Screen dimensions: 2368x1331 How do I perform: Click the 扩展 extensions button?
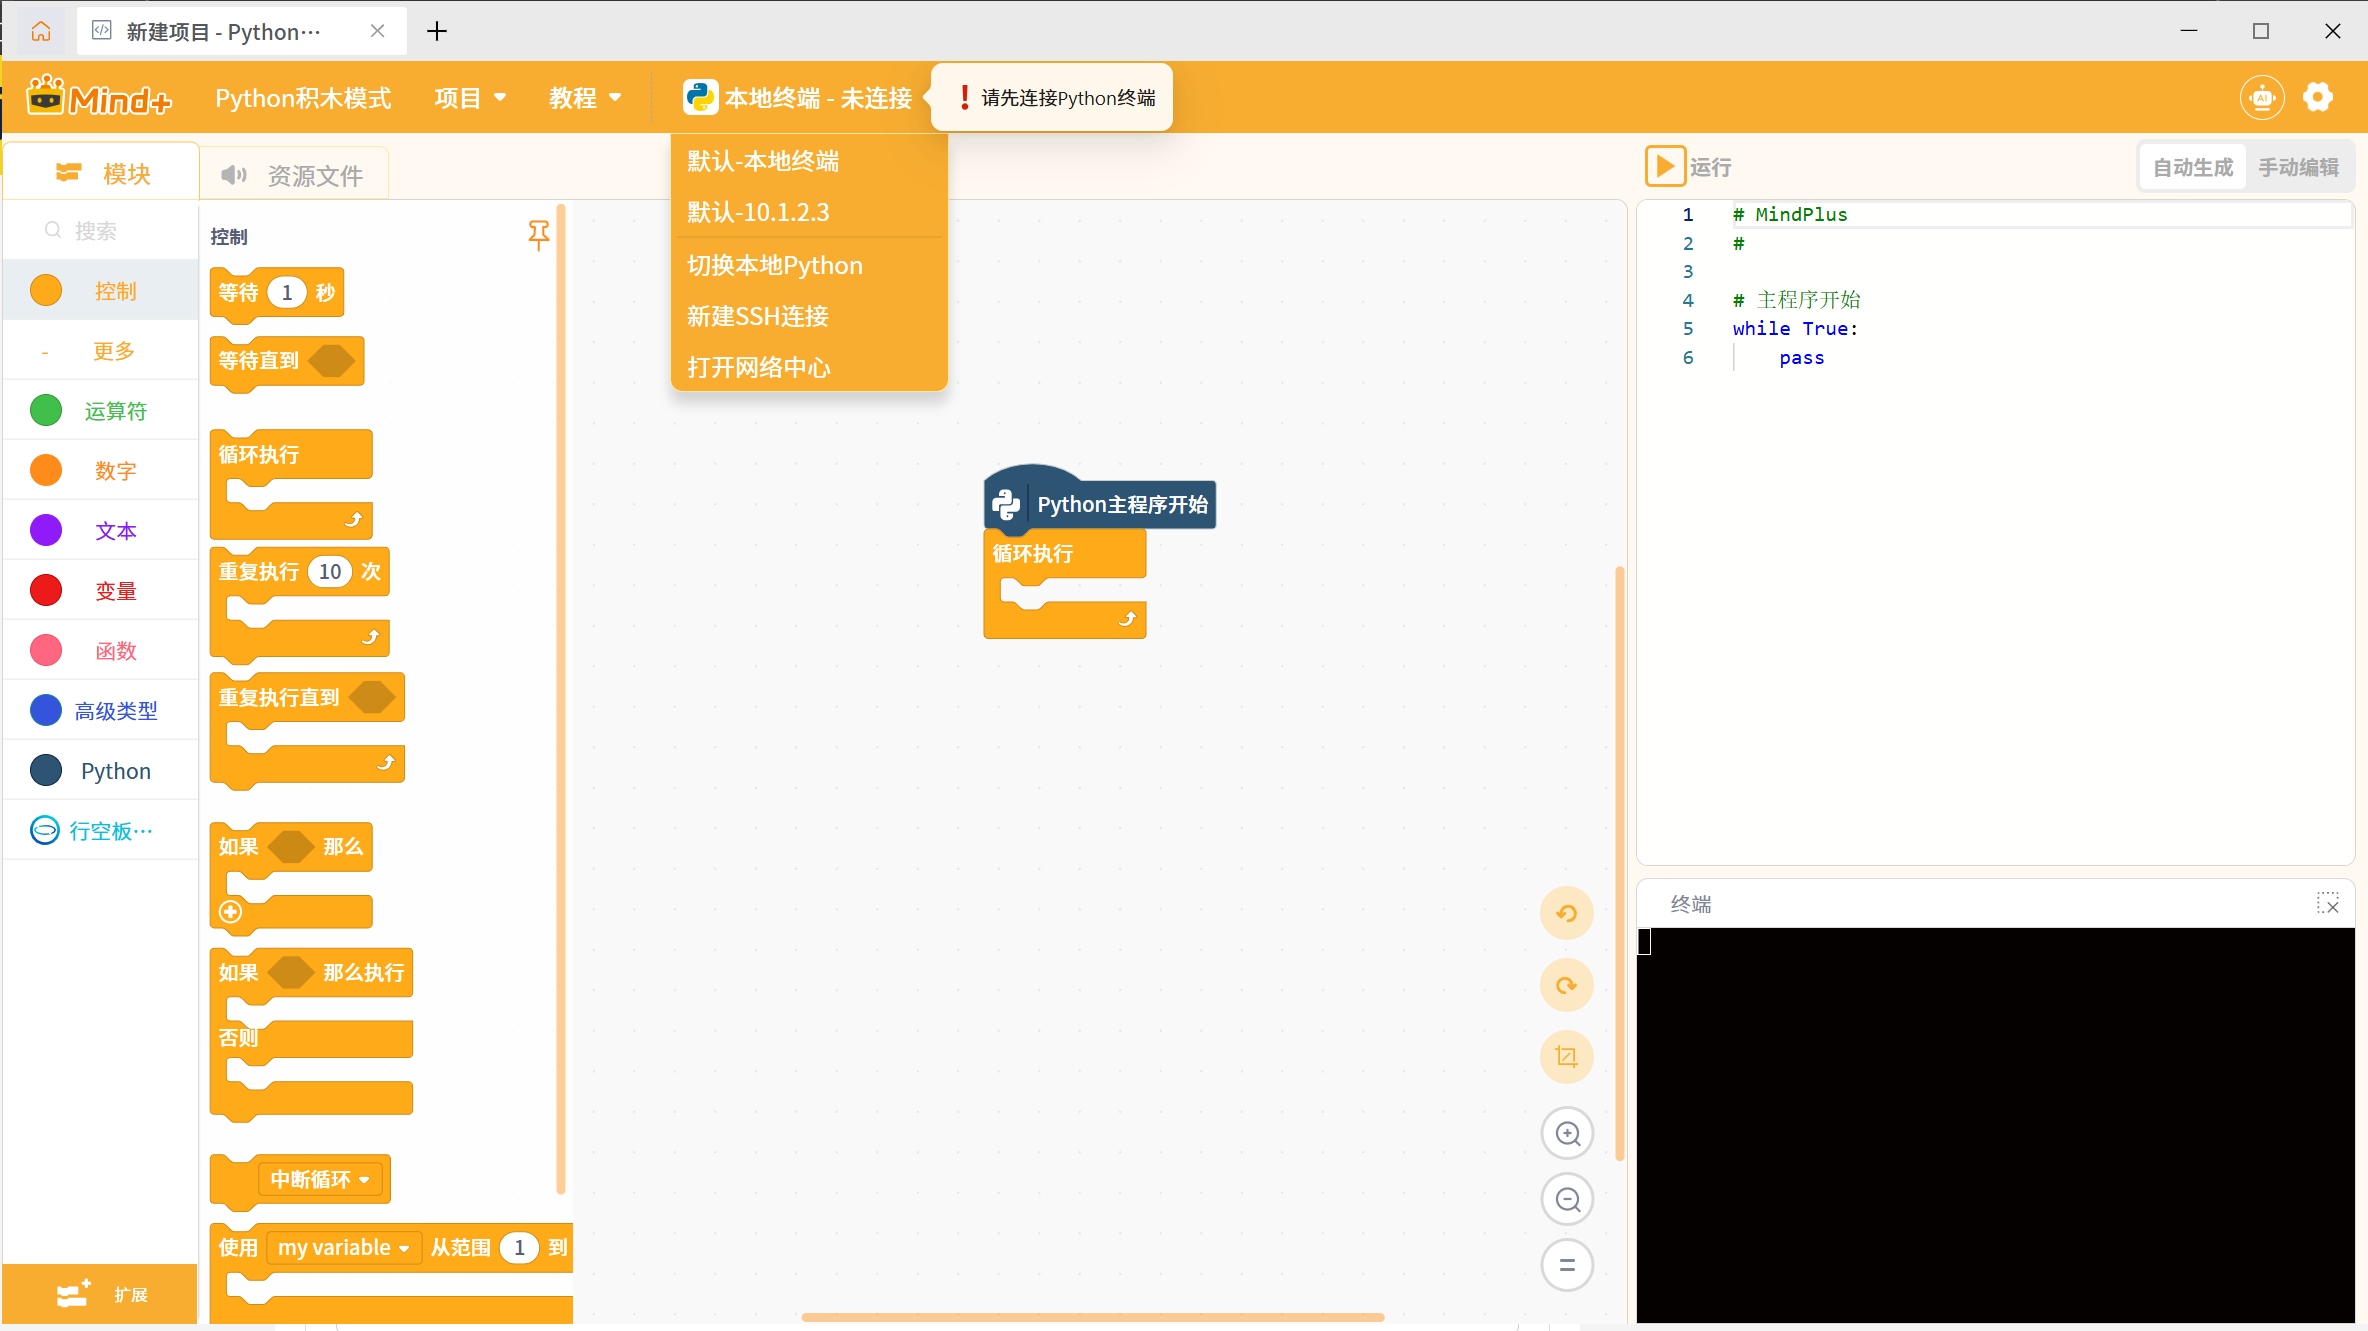tap(100, 1294)
